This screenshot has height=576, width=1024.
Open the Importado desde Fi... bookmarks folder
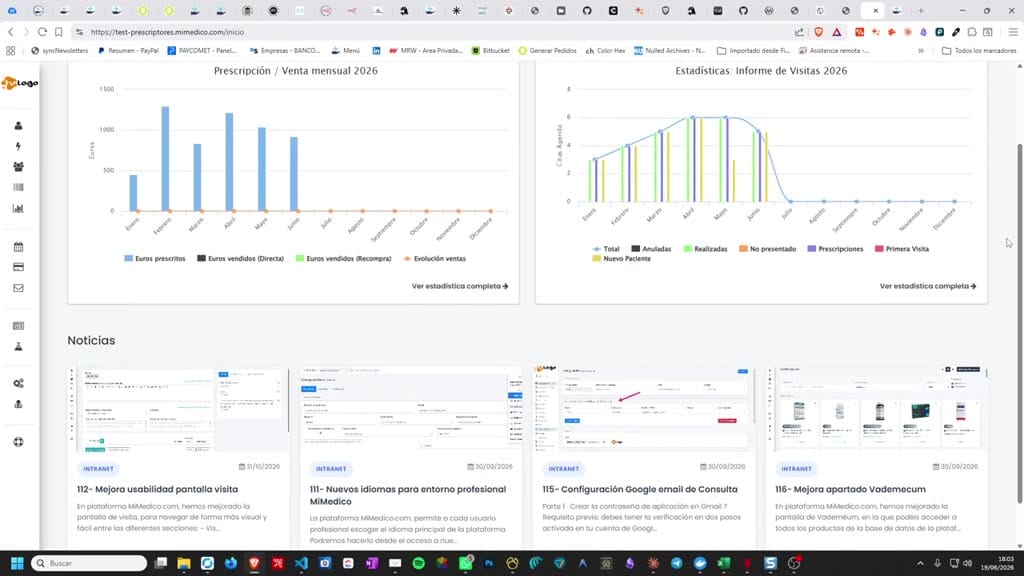[x=754, y=50]
